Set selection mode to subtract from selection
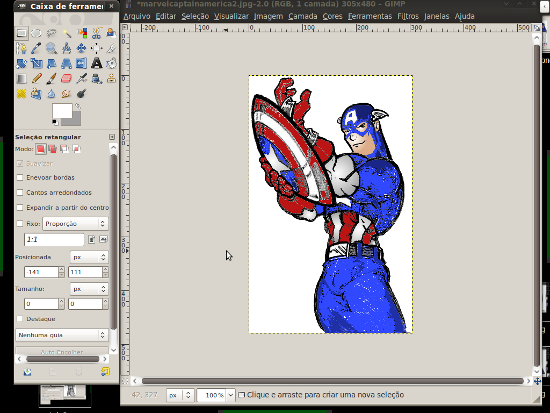Viewport: 550px width, 413px height. tap(65, 149)
